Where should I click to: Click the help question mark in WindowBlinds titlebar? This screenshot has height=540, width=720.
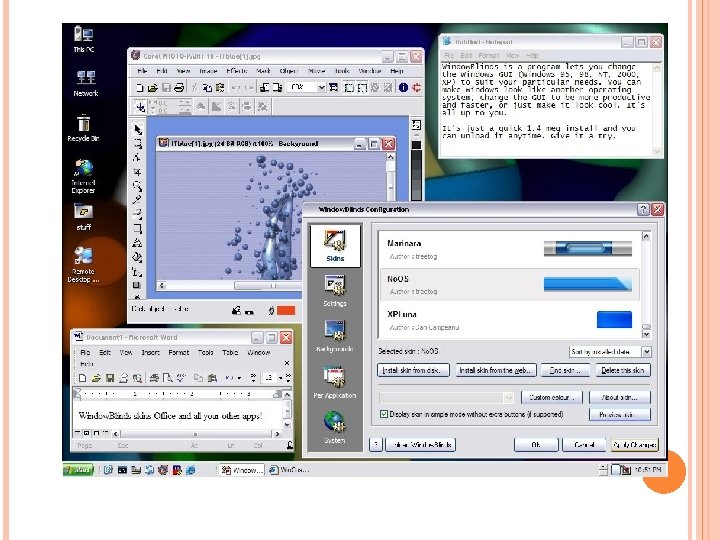[643, 209]
